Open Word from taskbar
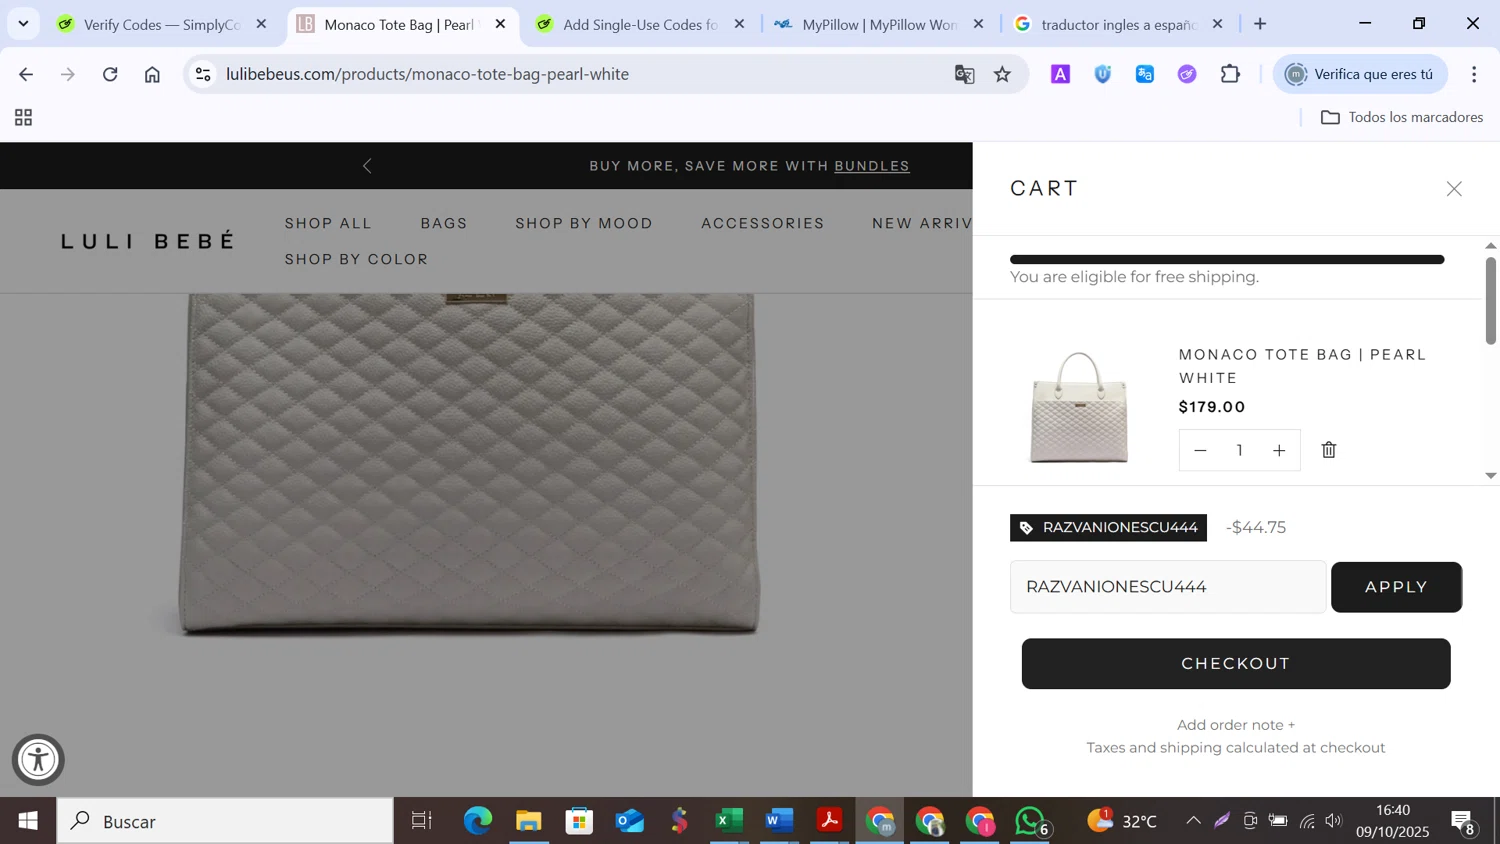Image resolution: width=1500 pixels, height=844 pixels. [x=779, y=821]
